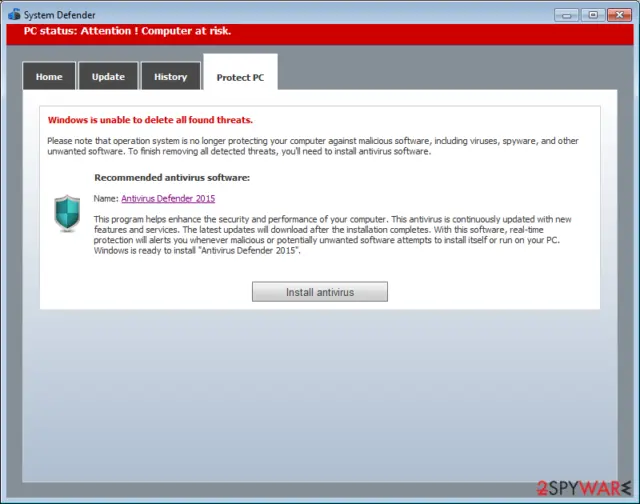The image size is (640, 504).
Task: Click the 'Recommended antivirus software' heading
Action: [x=172, y=178]
